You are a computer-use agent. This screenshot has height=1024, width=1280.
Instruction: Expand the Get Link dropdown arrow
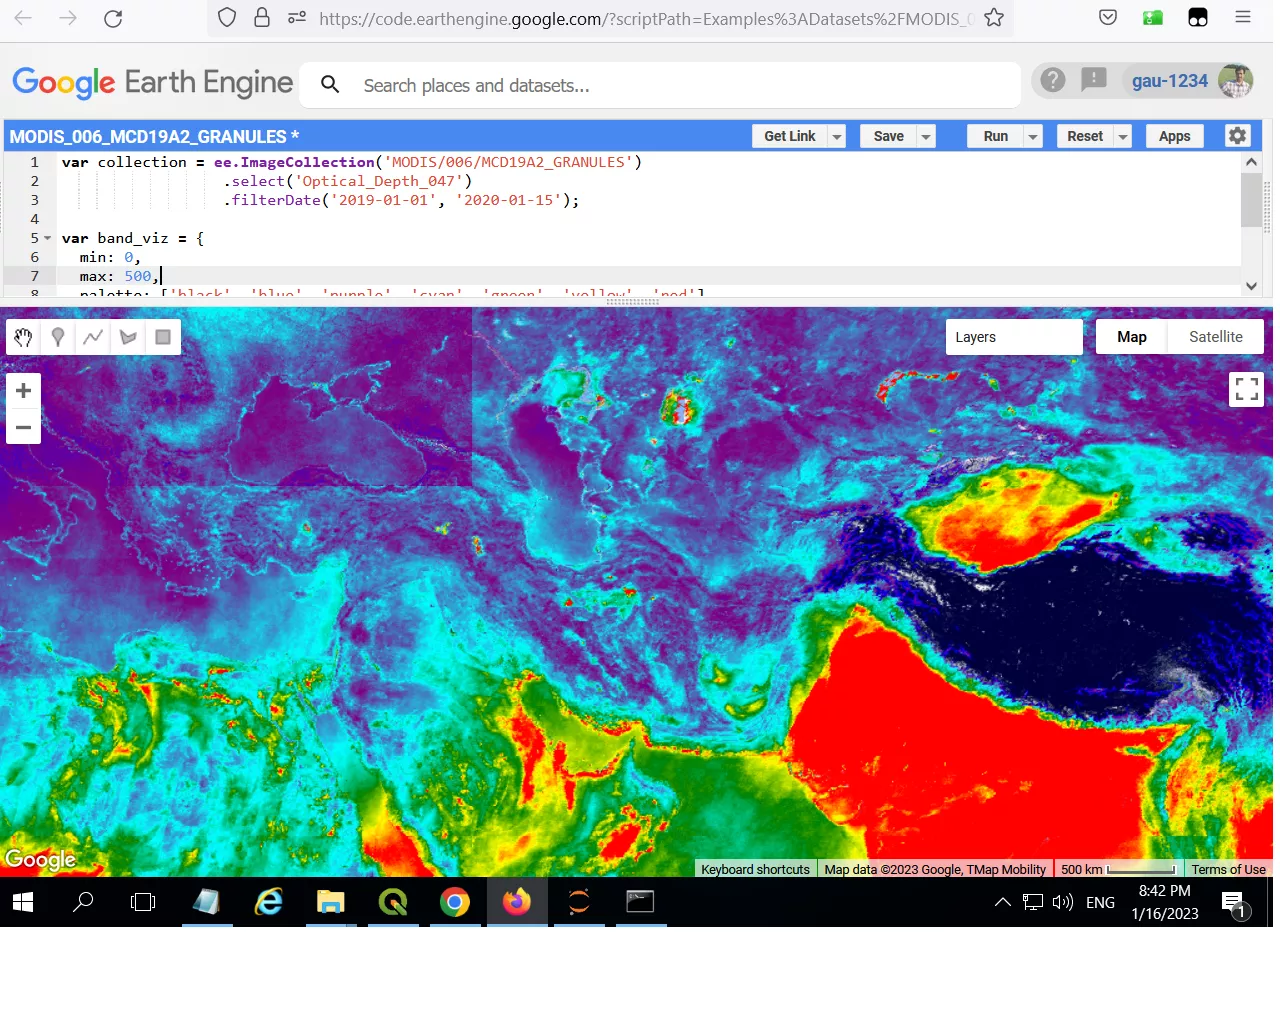point(838,137)
